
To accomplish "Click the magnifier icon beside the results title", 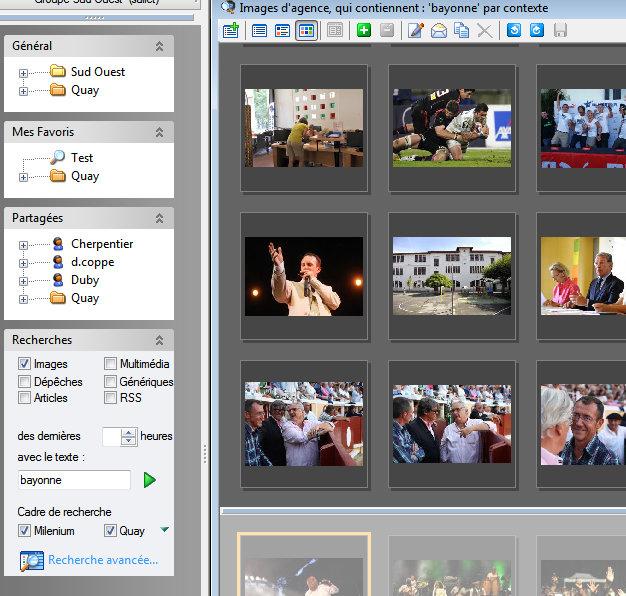I will coord(229,7).
